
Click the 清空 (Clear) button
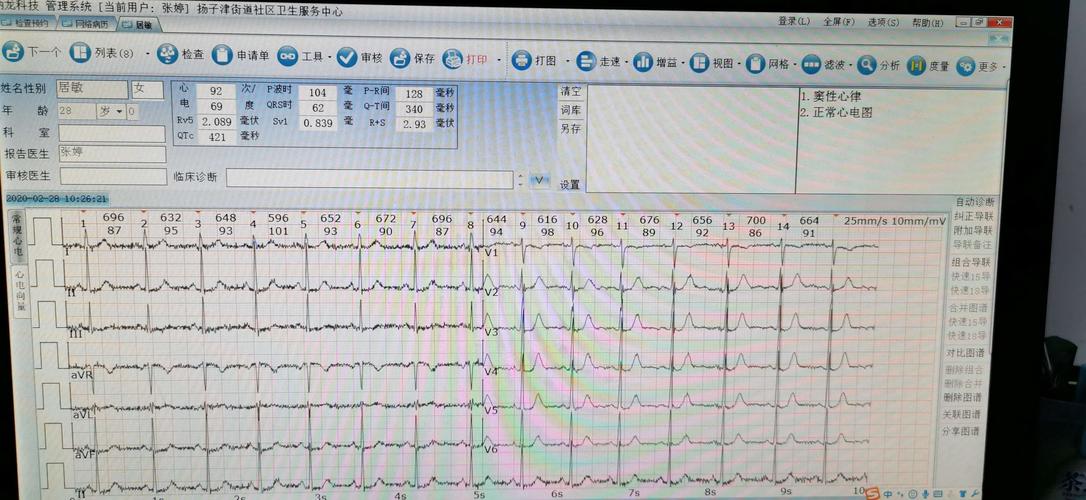[x=570, y=91]
